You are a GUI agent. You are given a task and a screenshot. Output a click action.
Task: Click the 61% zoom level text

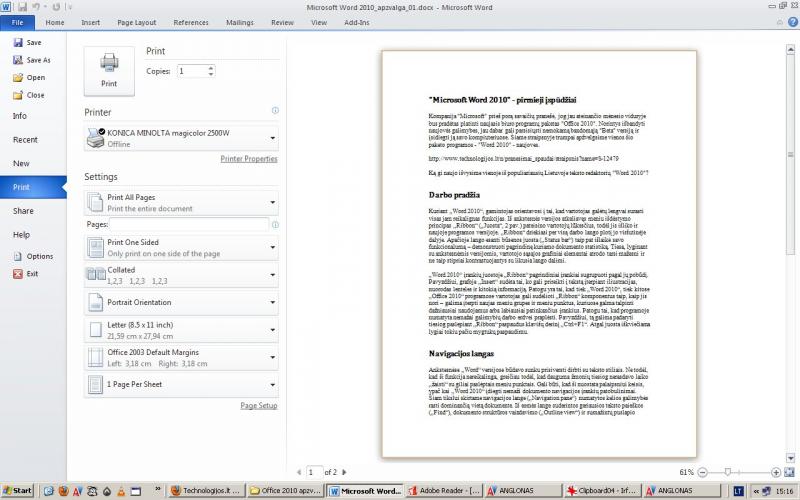[x=686, y=472]
